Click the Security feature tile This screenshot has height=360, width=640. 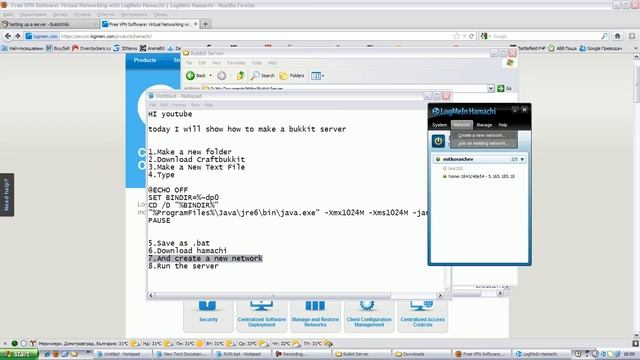208,315
